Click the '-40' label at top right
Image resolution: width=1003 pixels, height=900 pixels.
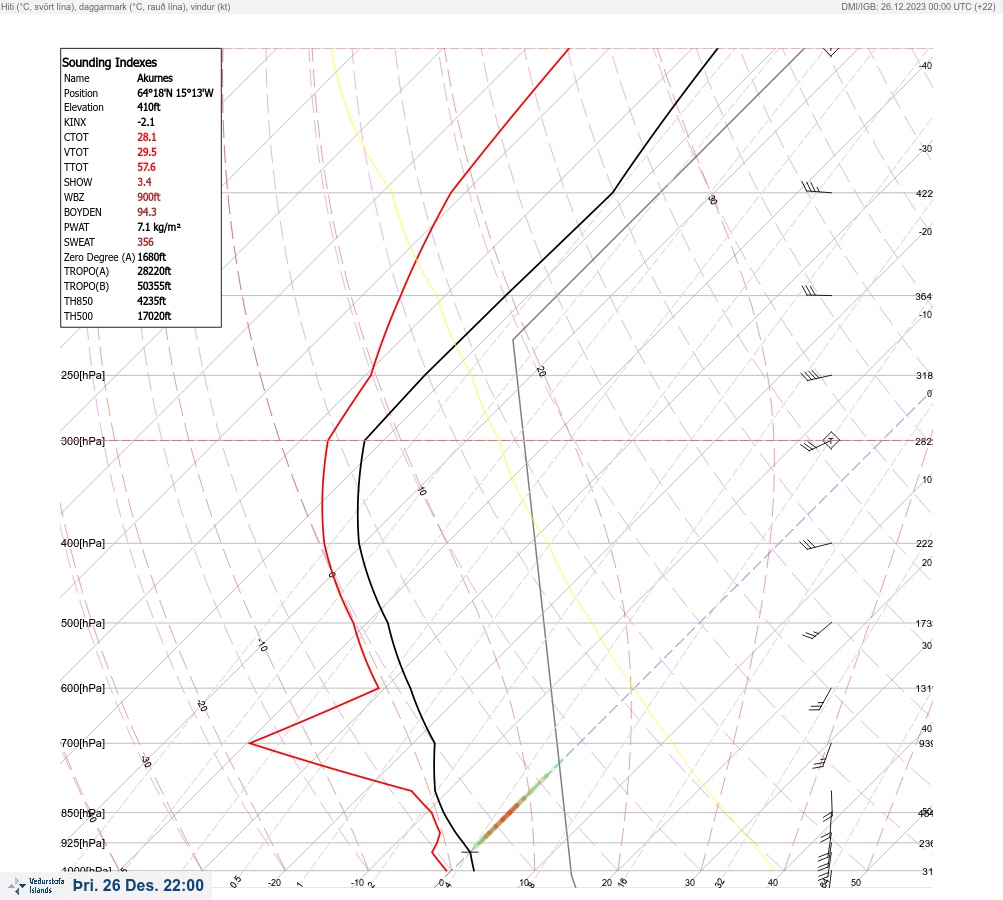926,66
